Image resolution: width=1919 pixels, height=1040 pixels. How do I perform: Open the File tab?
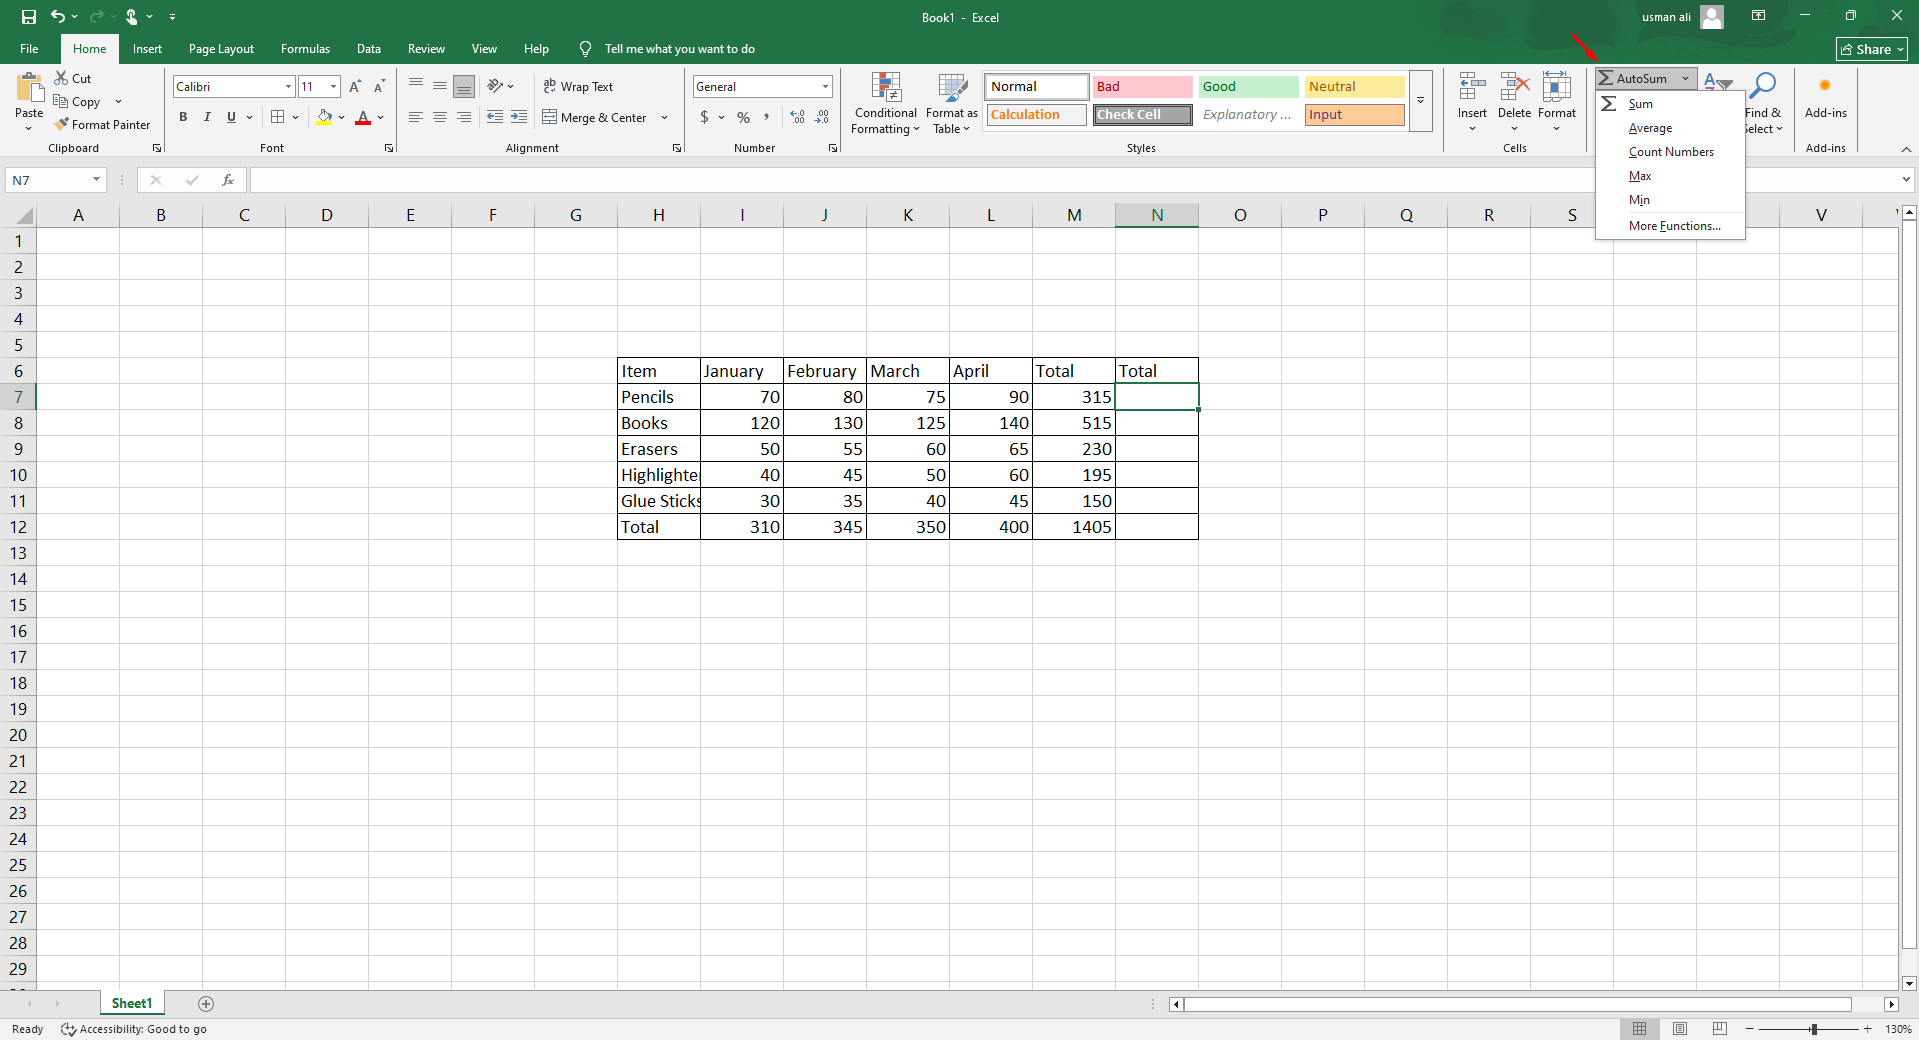(x=29, y=49)
